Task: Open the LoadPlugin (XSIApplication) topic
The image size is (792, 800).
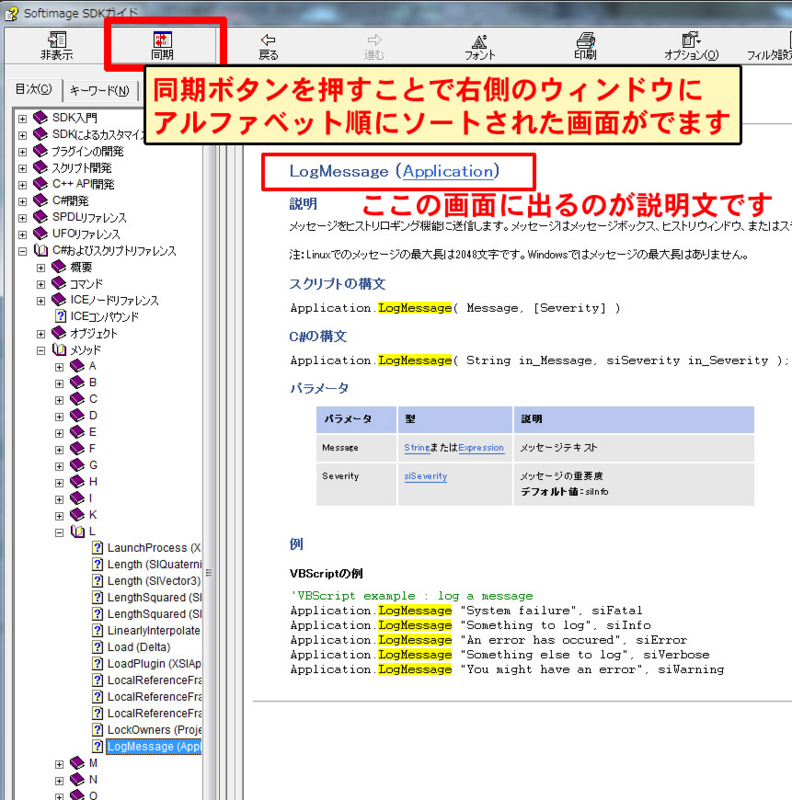Action: (x=154, y=664)
